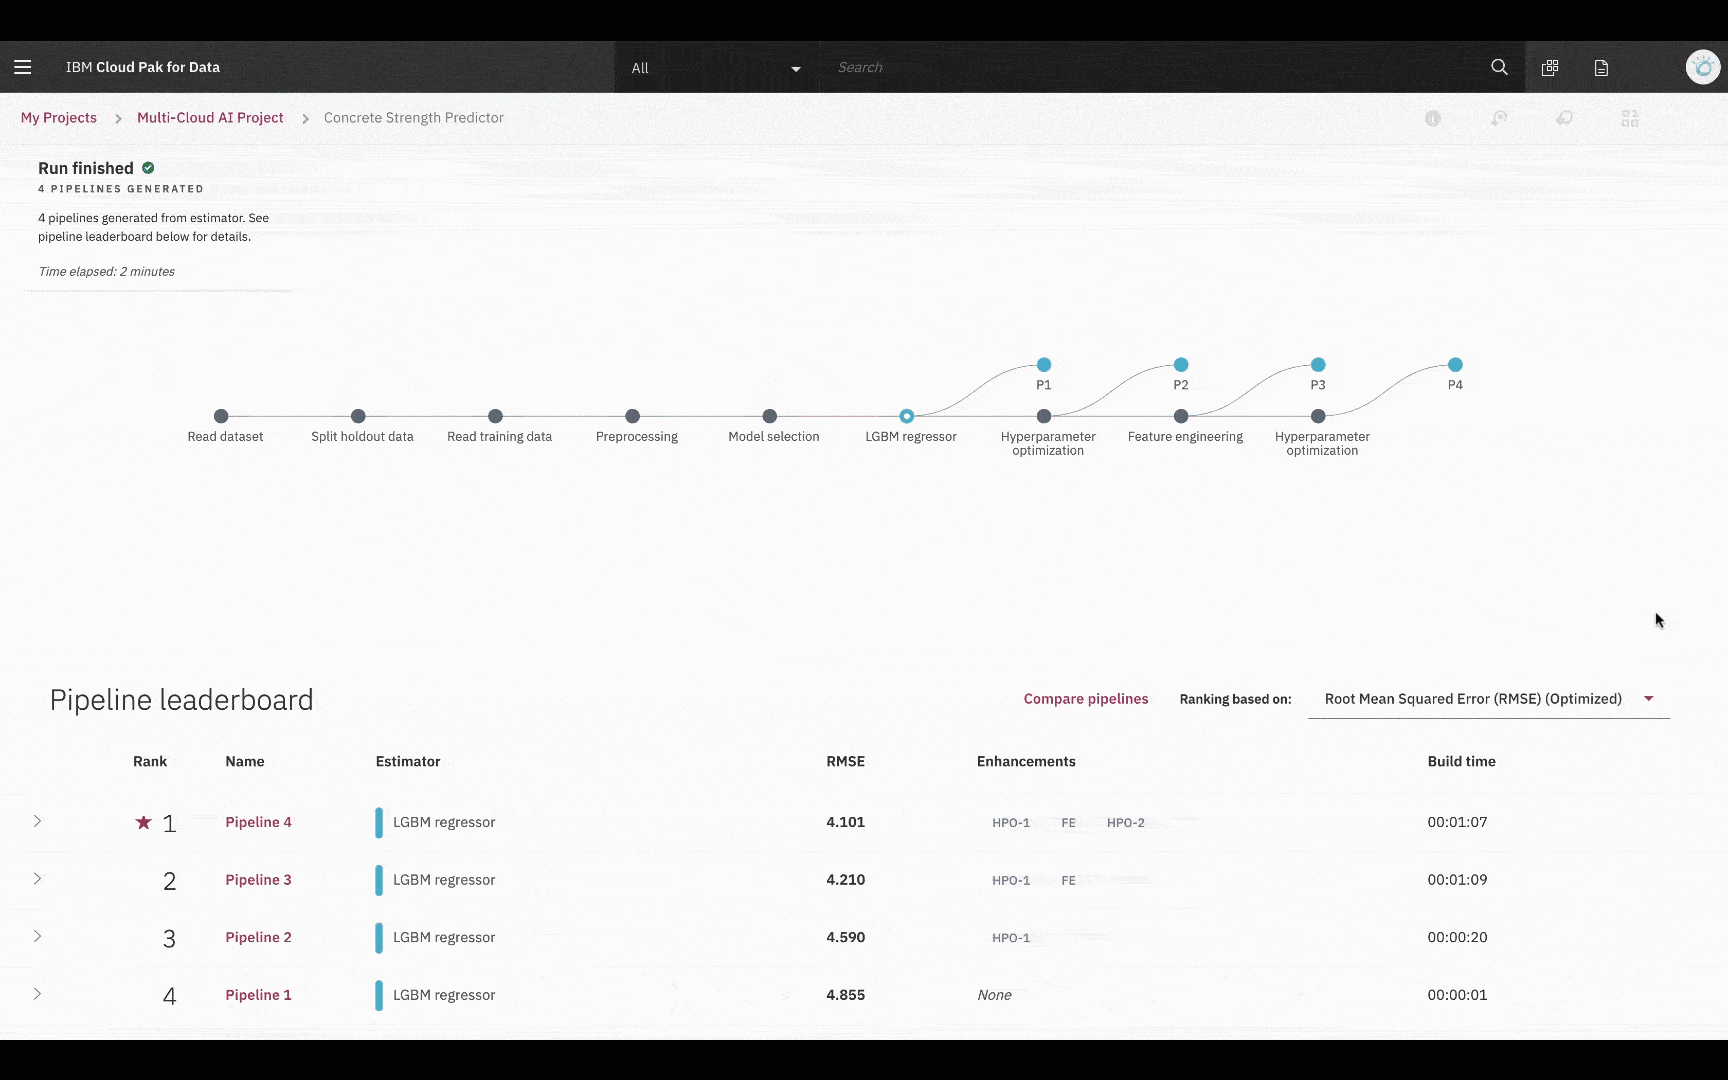Click the Read dataset node
Screen dimensions: 1728x1080
[x=221, y=416]
